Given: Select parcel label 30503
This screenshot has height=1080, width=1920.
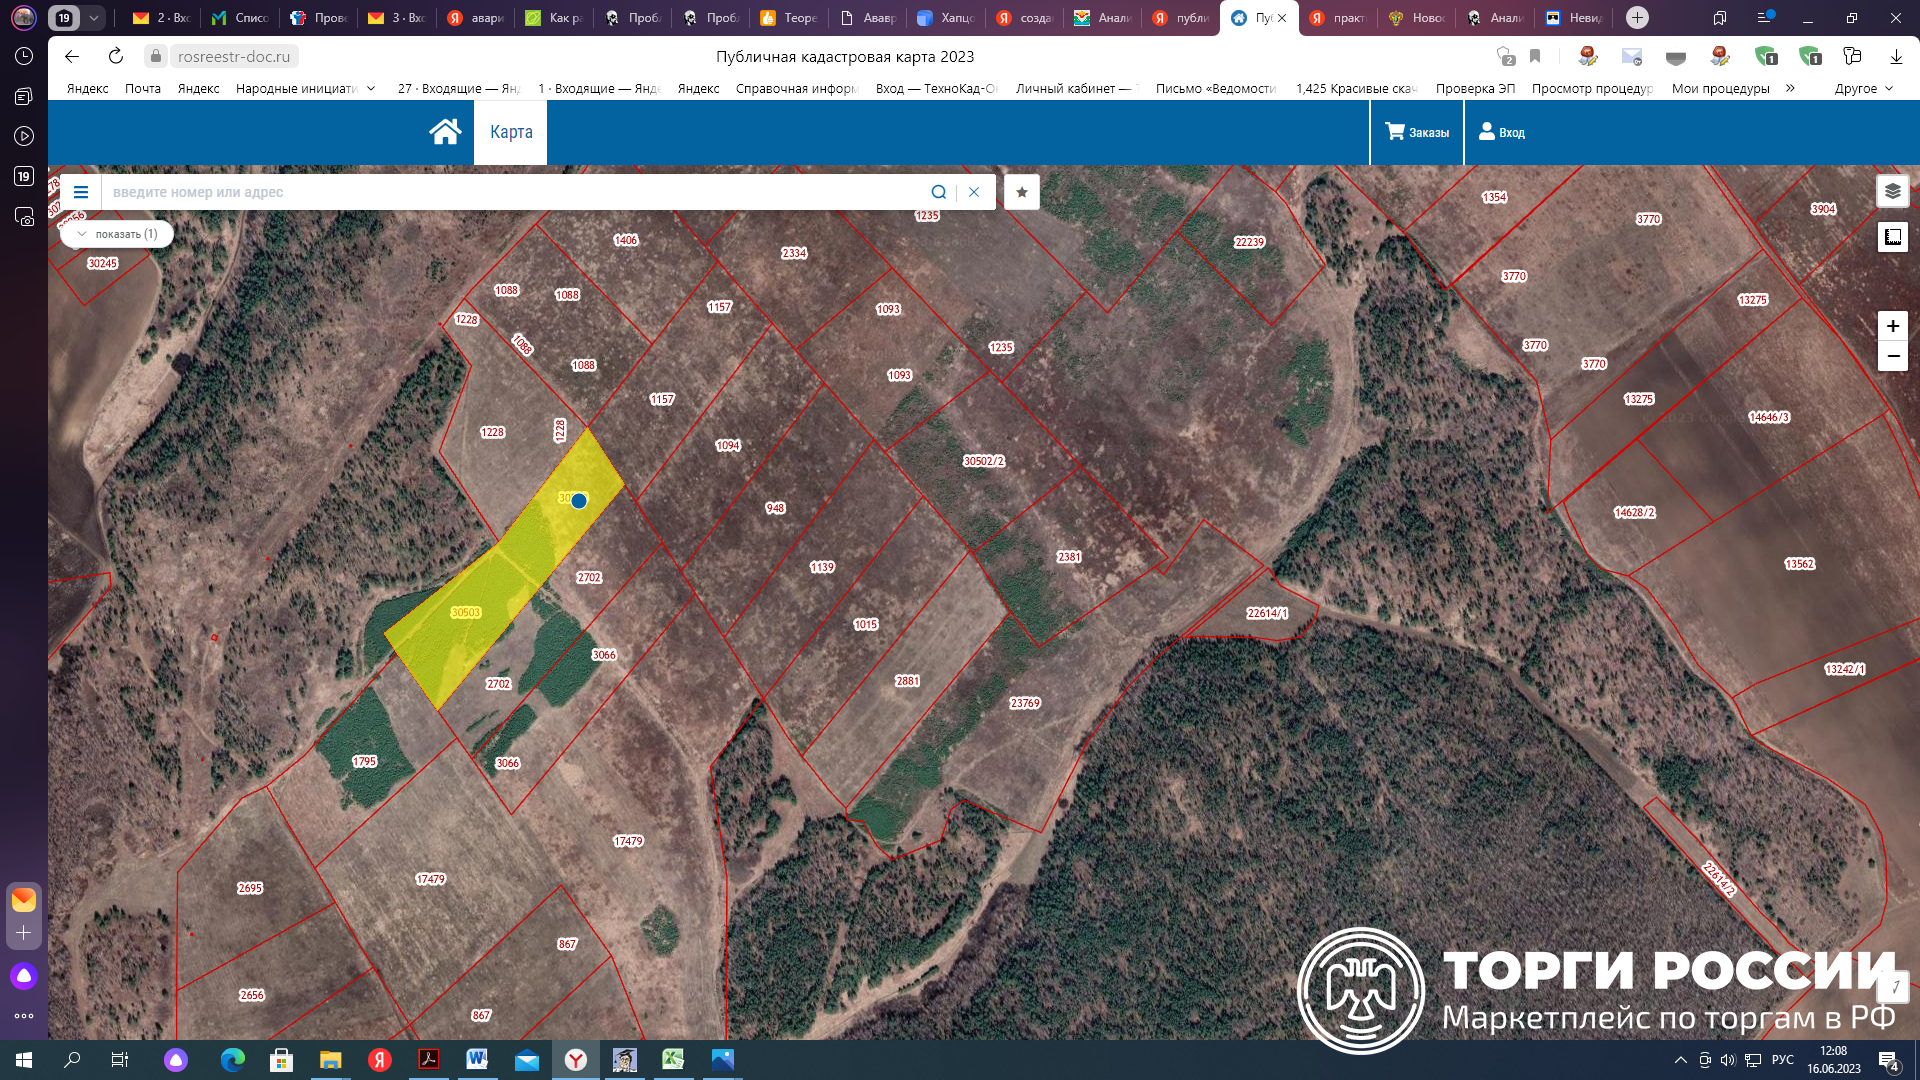Looking at the screenshot, I should click(466, 612).
